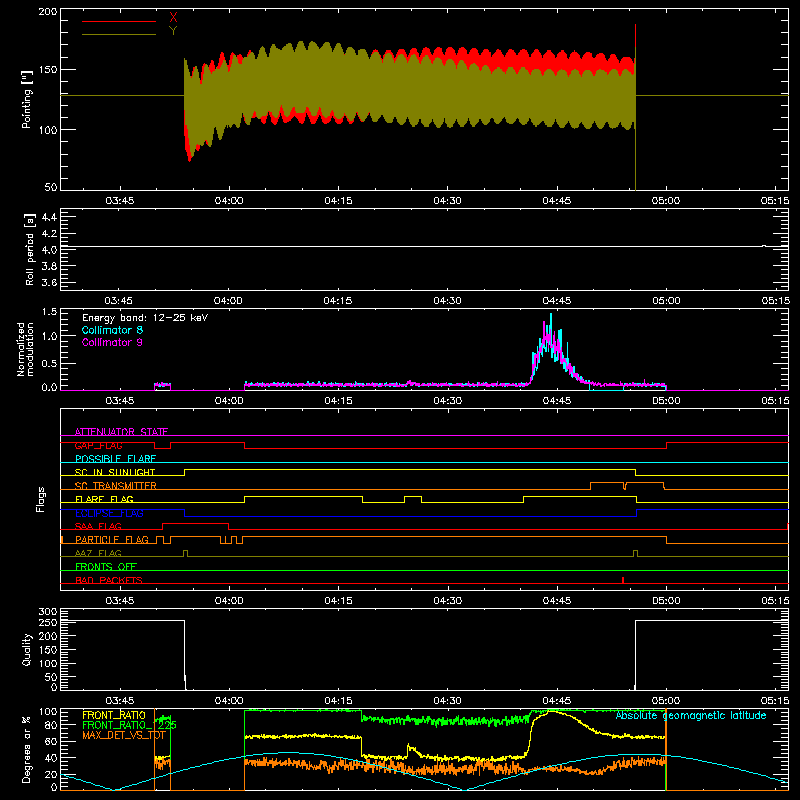Click the olive Y legend line sample
The image size is (800, 800).
click(x=119, y=34)
